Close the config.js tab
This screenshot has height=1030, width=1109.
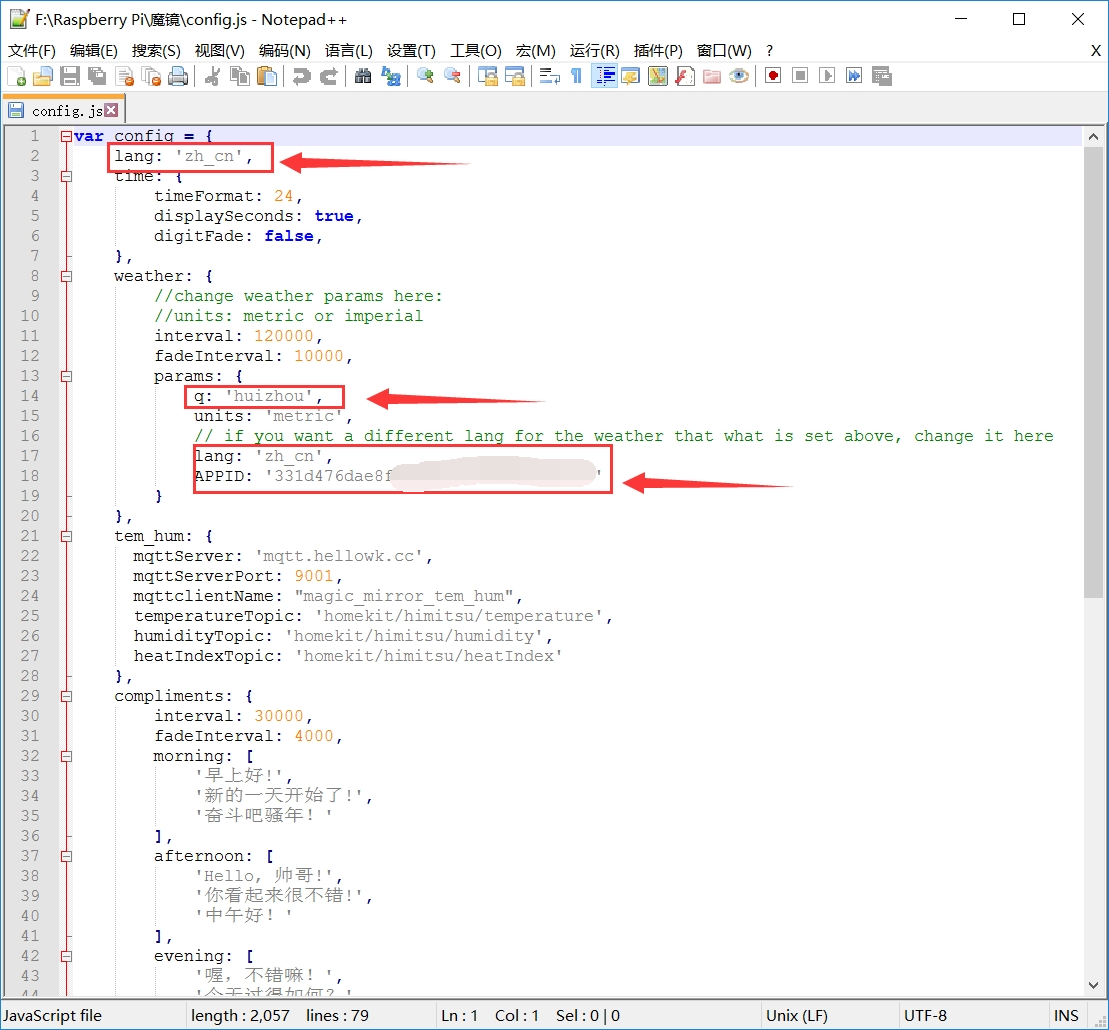tap(111, 110)
